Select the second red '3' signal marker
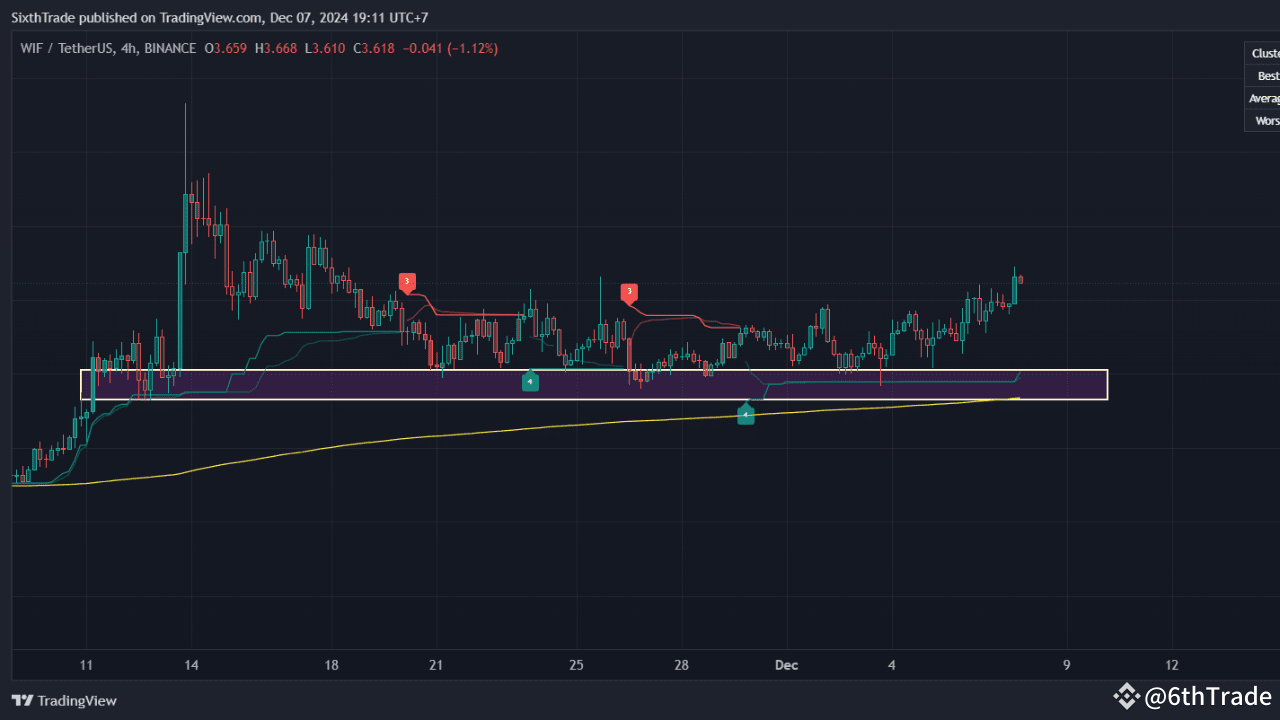This screenshot has width=1280, height=720. click(x=629, y=293)
